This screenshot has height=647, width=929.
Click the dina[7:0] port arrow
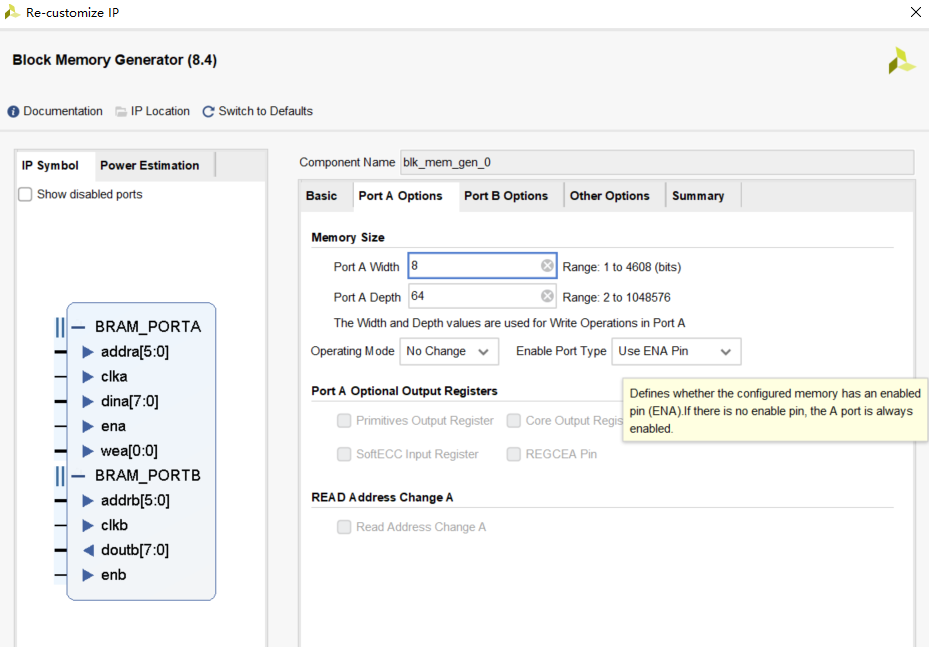88,402
